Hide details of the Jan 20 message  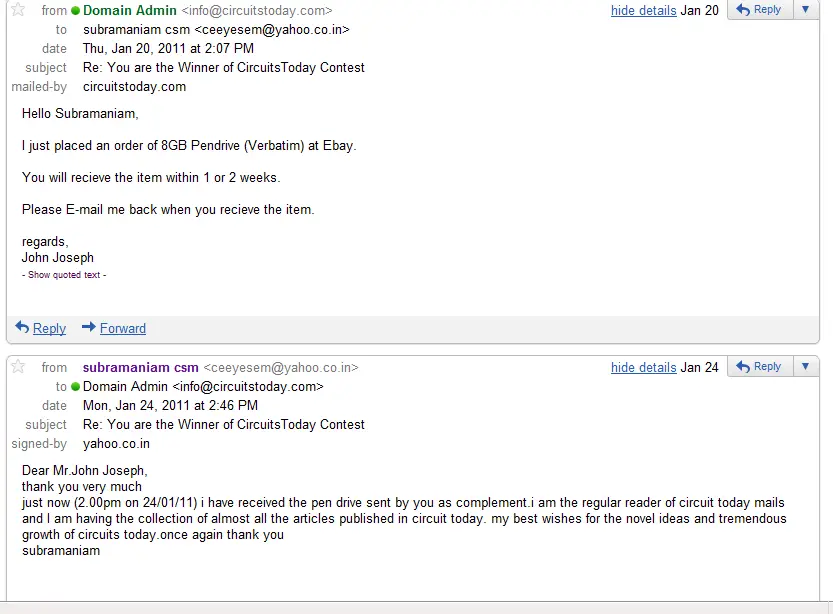pos(643,10)
